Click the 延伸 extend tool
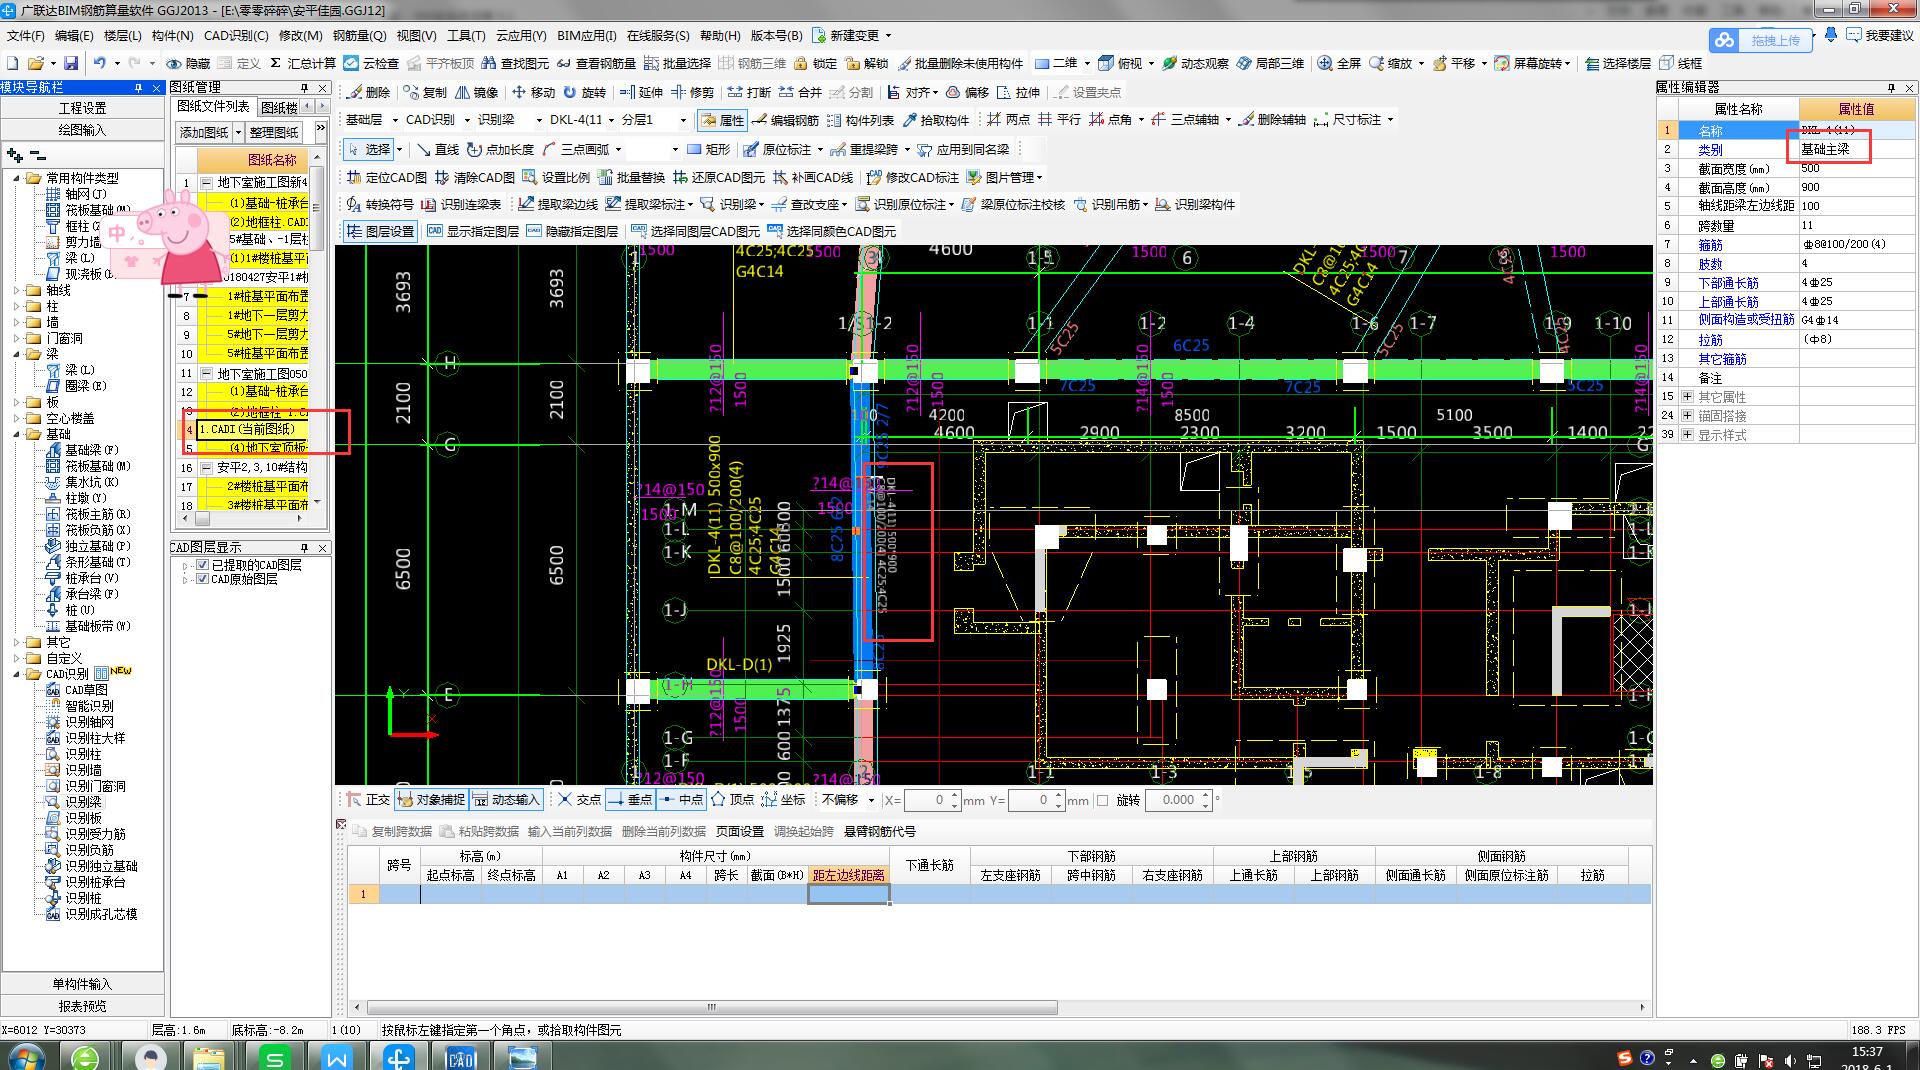Screen dimensions: 1920x1070 (641, 92)
